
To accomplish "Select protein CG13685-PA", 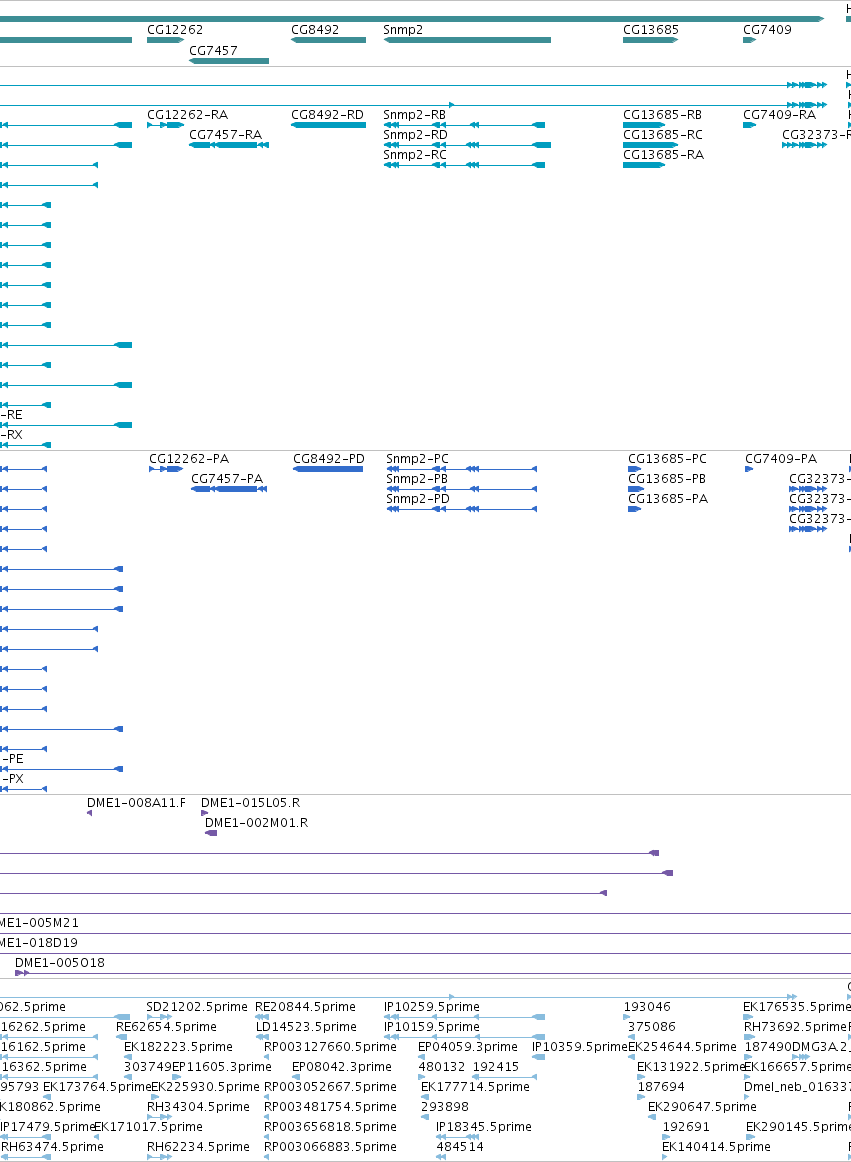I will pyautogui.click(x=668, y=499).
